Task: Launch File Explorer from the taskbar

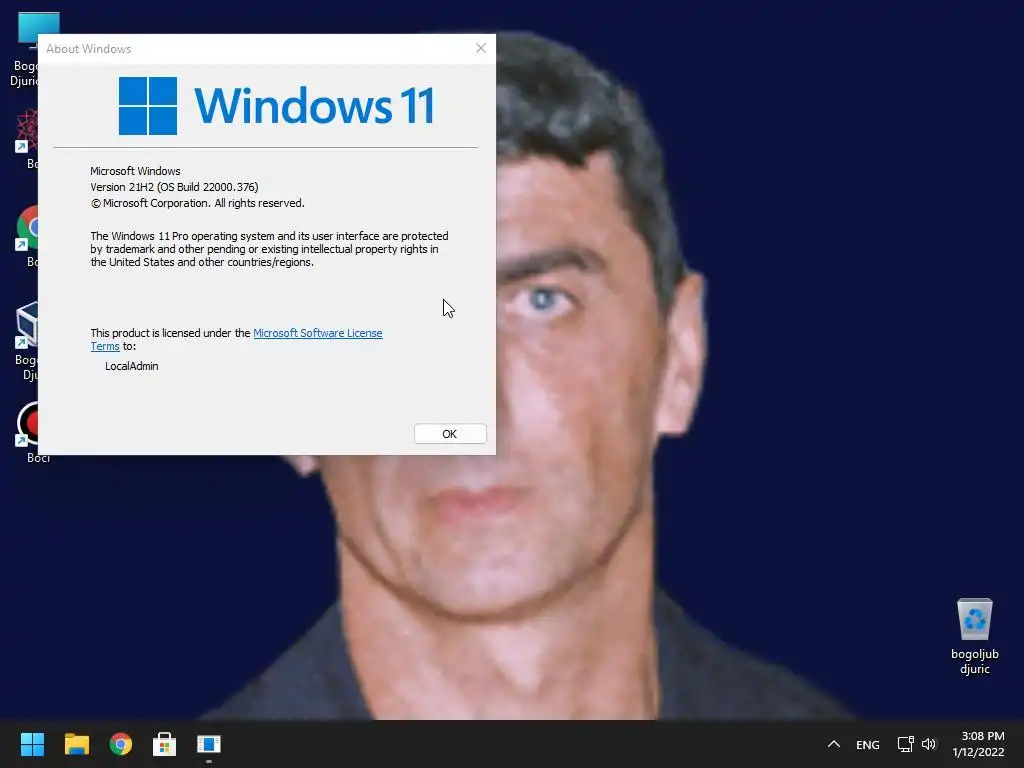Action: point(76,744)
